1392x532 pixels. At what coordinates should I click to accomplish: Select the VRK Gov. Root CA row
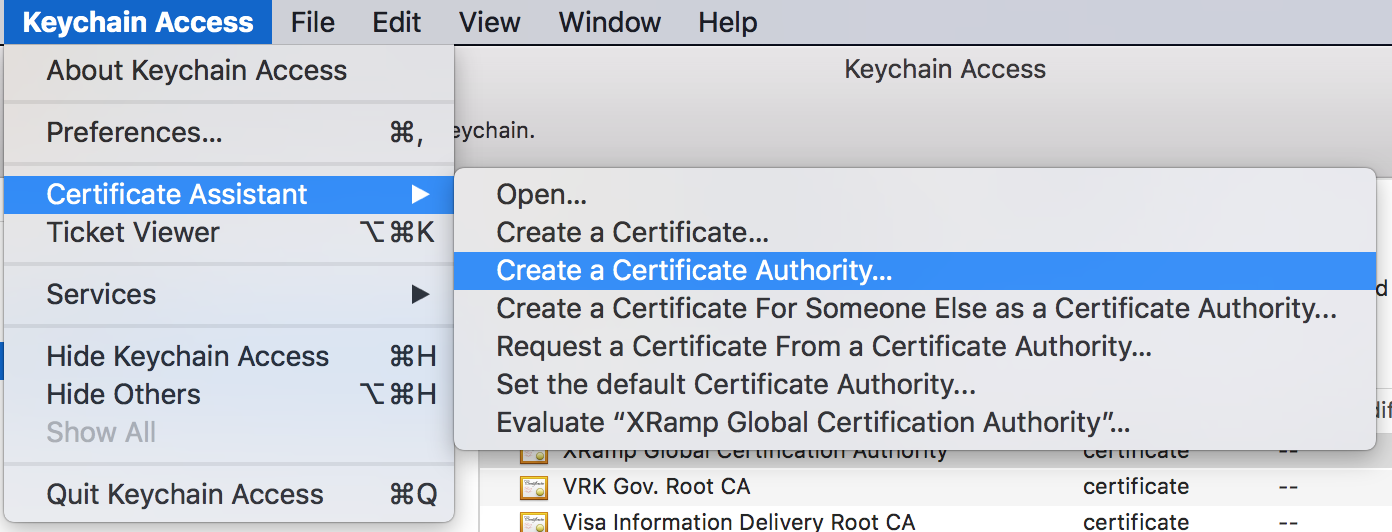point(935,487)
